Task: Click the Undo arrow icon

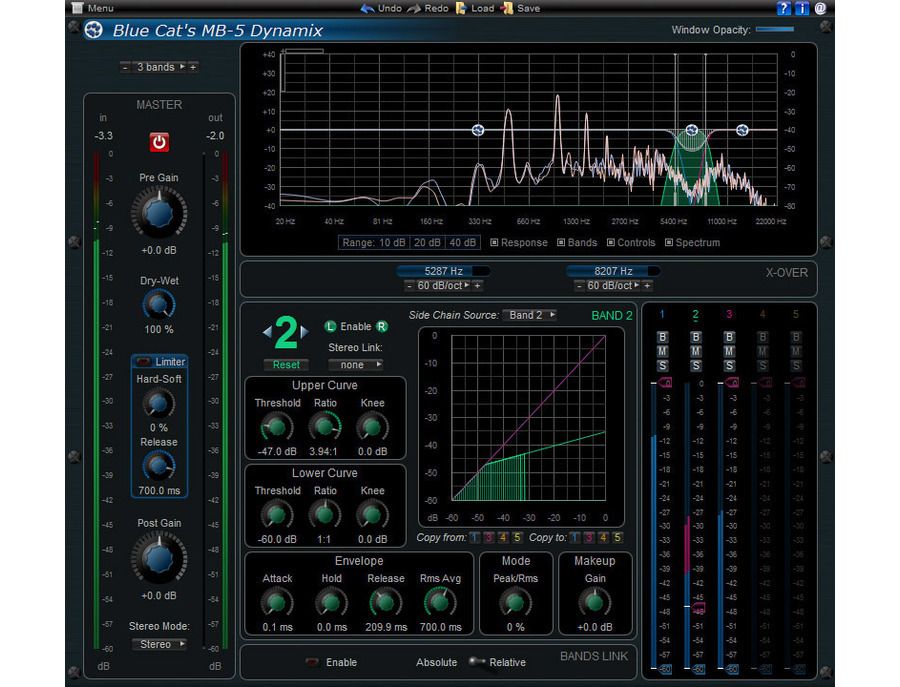Action: point(367,9)
